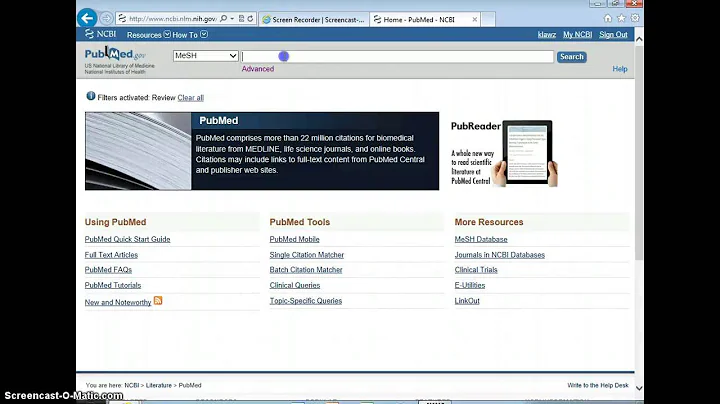Open the compatibility view icon in address bar
Image resolution: width=720 pixels, height=404 pixels.
pos(242,19)
